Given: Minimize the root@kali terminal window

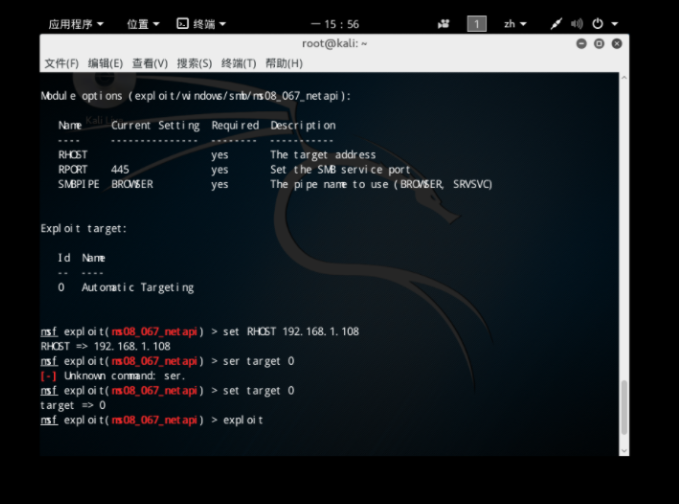Looking at the screenshot, I should pos(581,44).
